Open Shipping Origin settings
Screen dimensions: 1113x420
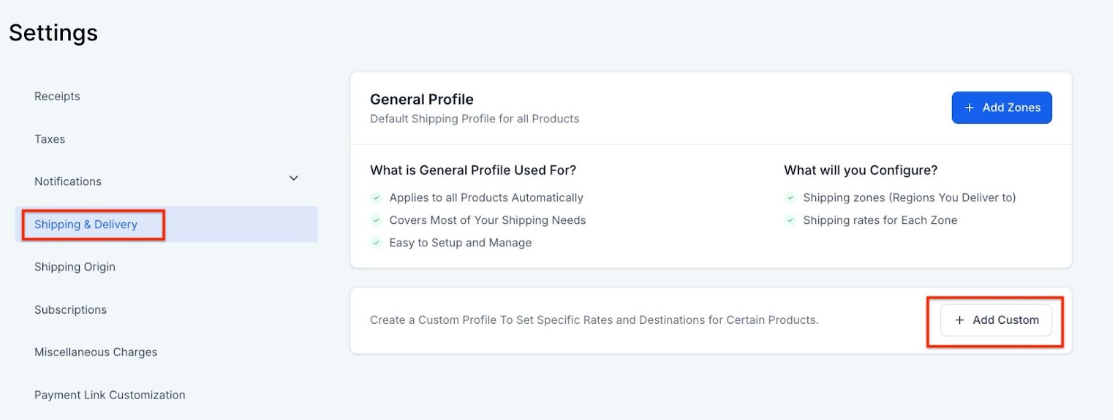pos(75,267)
